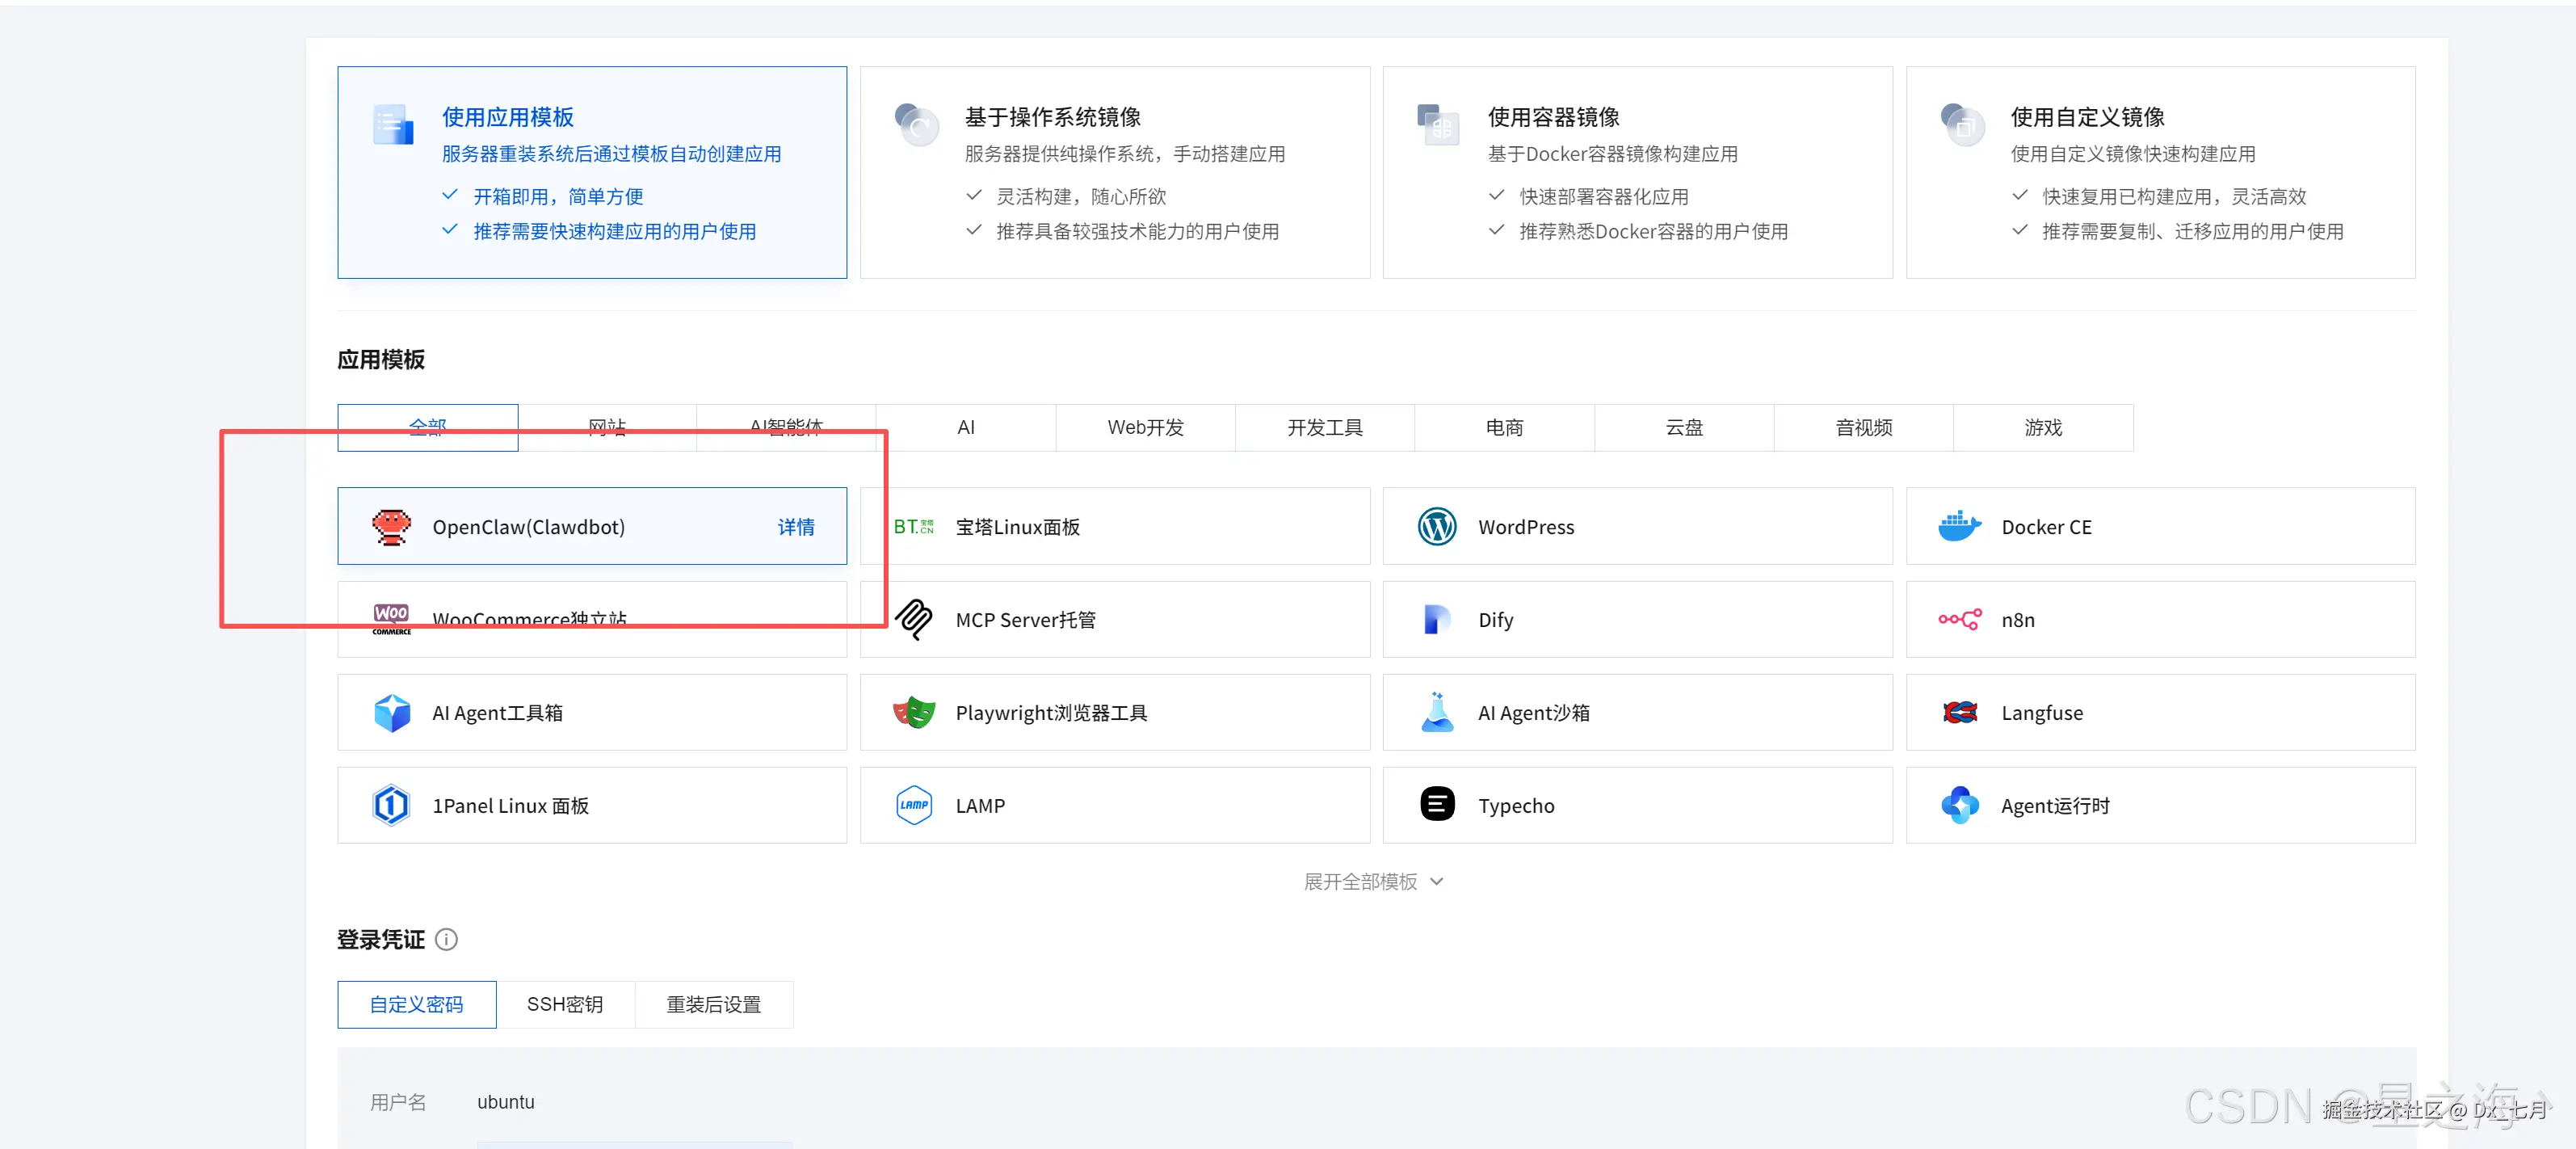This screenshot has width=2576, height=1149.
Task: Select the Dify template
Action: coord(1637,620)
